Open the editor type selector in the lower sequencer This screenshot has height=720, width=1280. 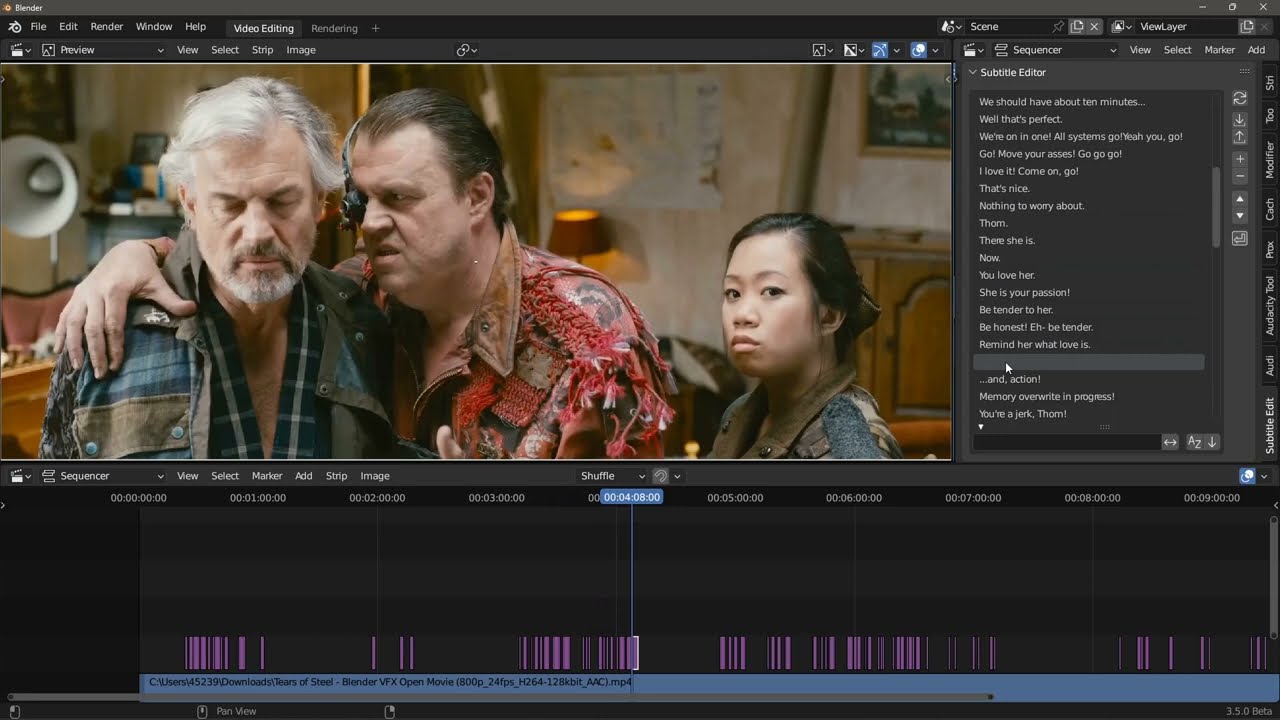tap(20, 476)
